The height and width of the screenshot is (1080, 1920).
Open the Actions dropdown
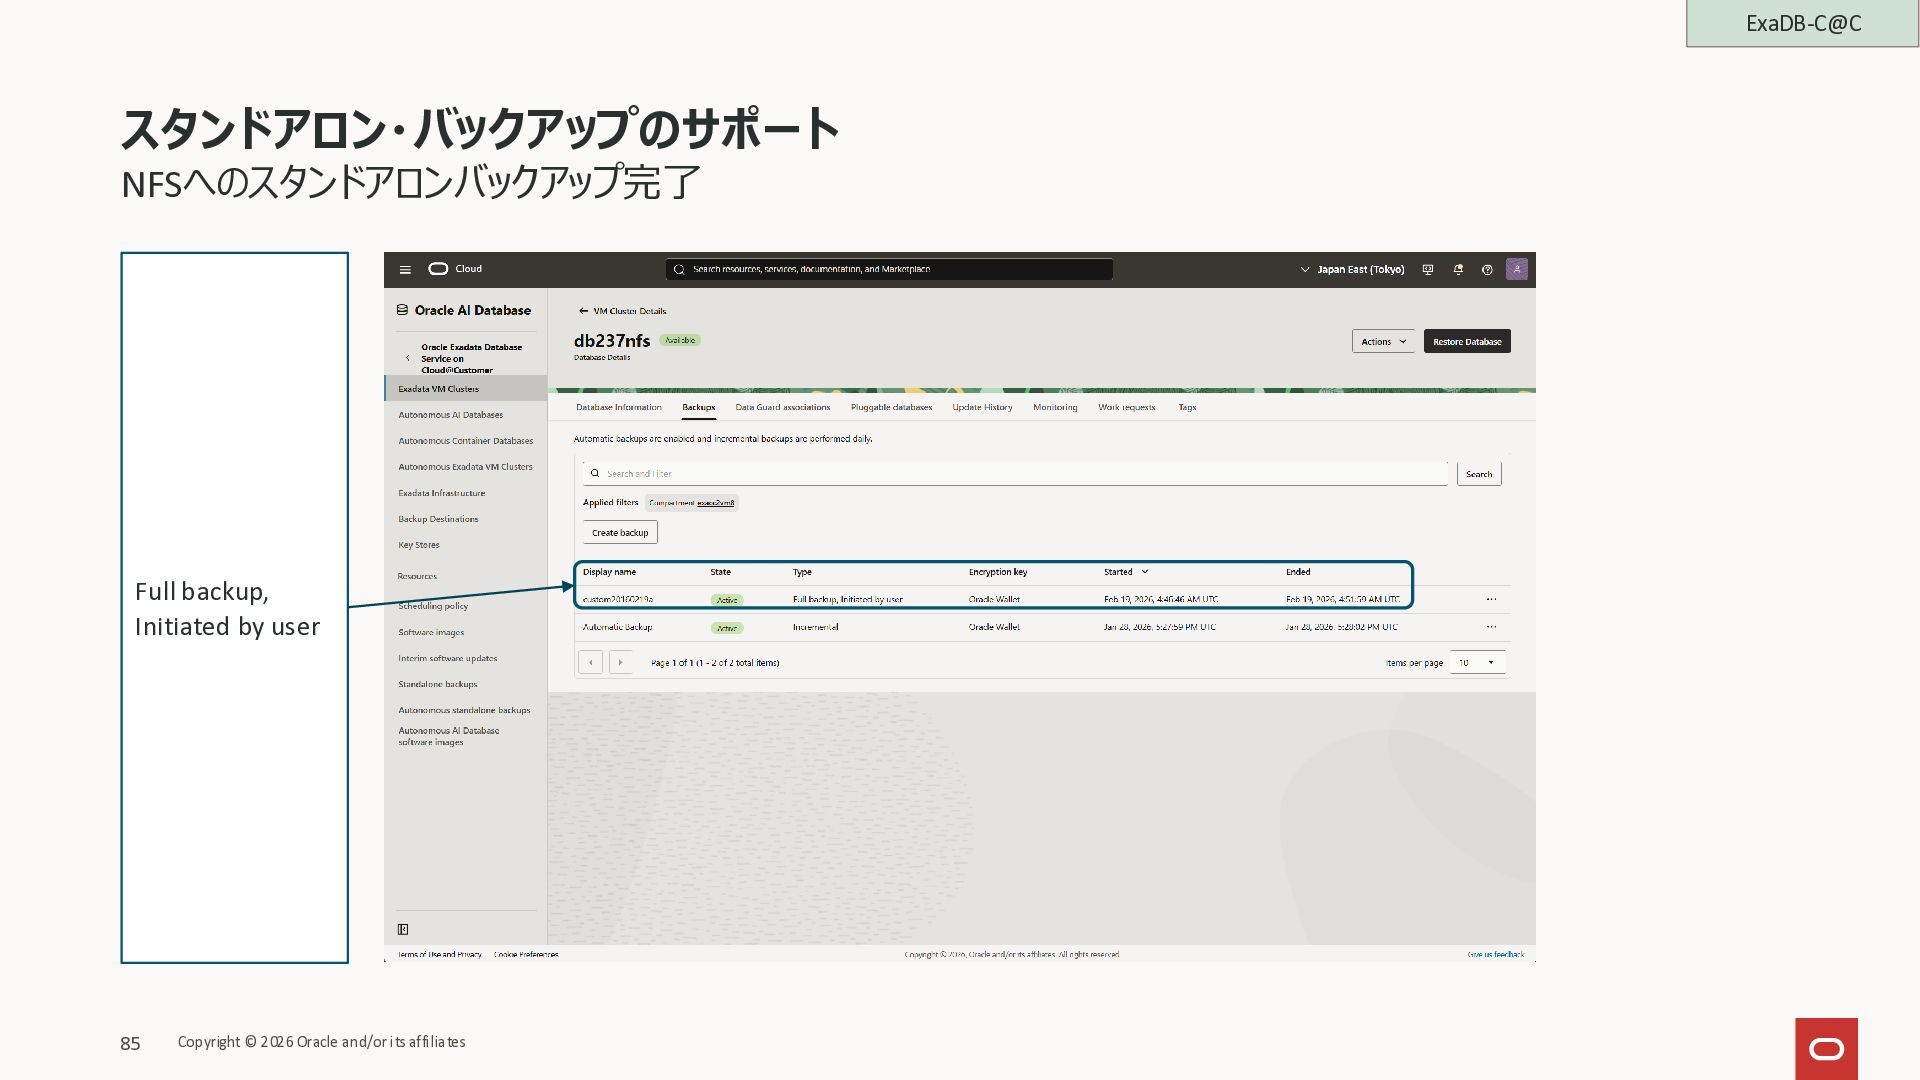(x=1383, y=342)
